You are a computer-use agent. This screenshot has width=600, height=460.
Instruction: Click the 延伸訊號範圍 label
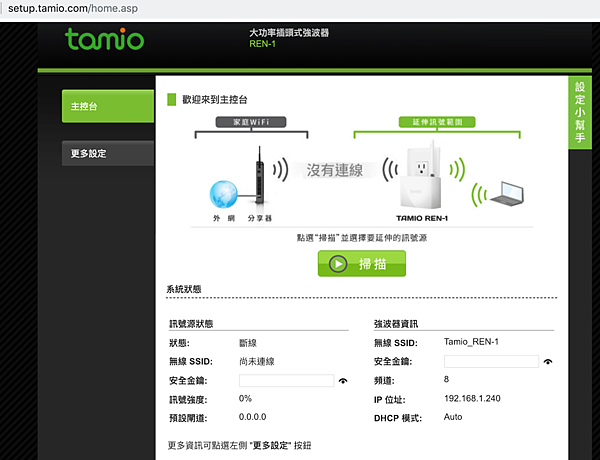coord(437,122)
